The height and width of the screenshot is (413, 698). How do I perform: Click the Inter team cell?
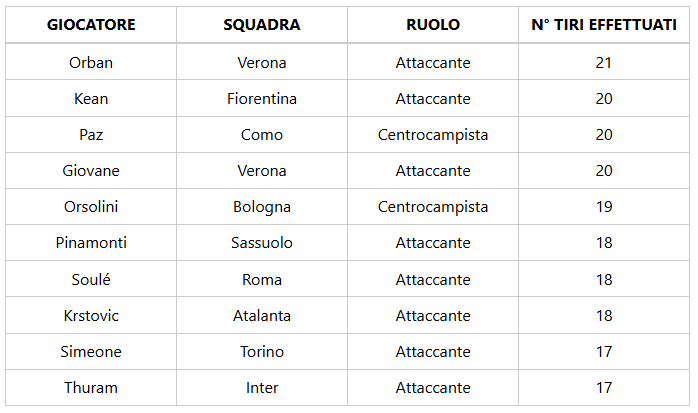262,388
